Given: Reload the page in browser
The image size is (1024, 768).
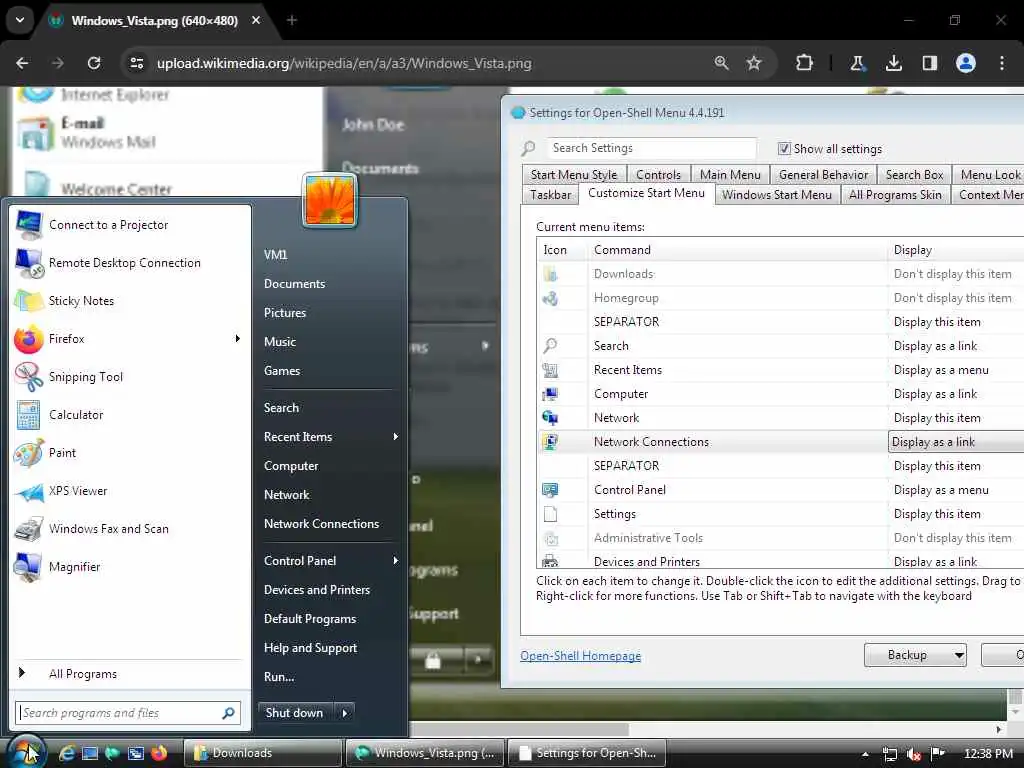Looking at the screenshot, I should (x=94, y=63).
